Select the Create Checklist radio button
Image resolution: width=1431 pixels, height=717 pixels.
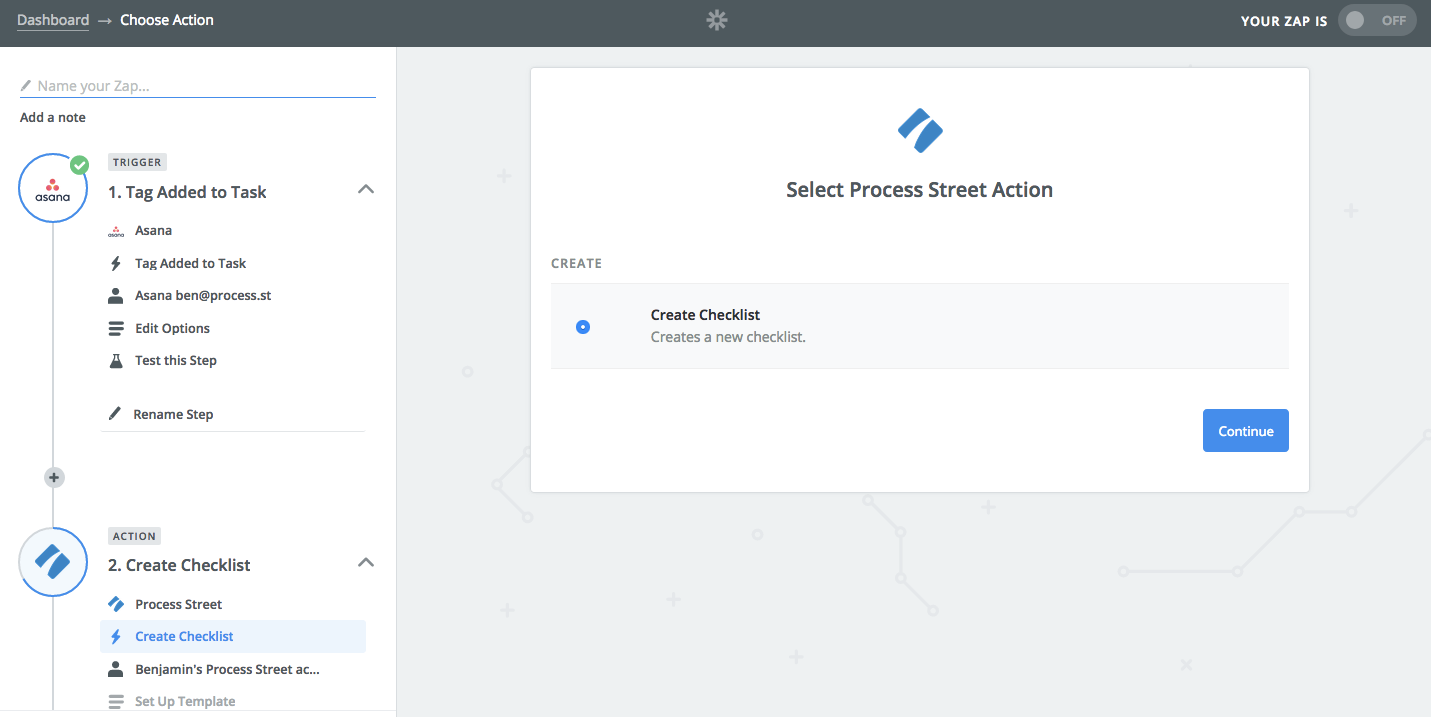coord(583,327)
